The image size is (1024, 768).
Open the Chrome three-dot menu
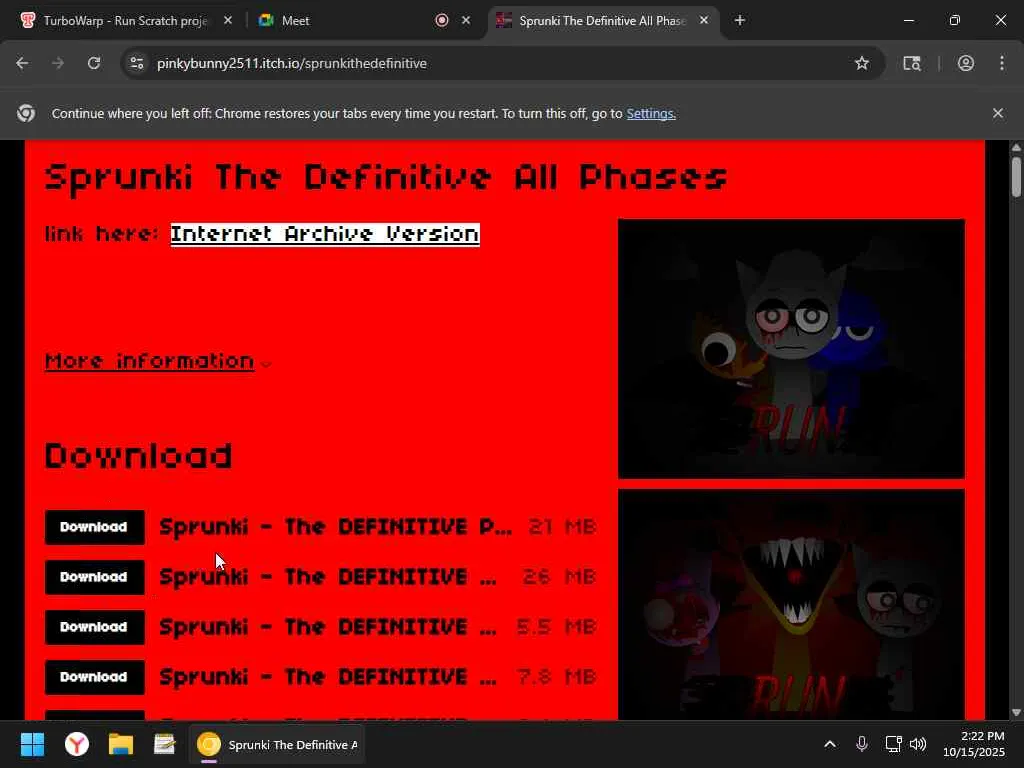[1002, 63]
